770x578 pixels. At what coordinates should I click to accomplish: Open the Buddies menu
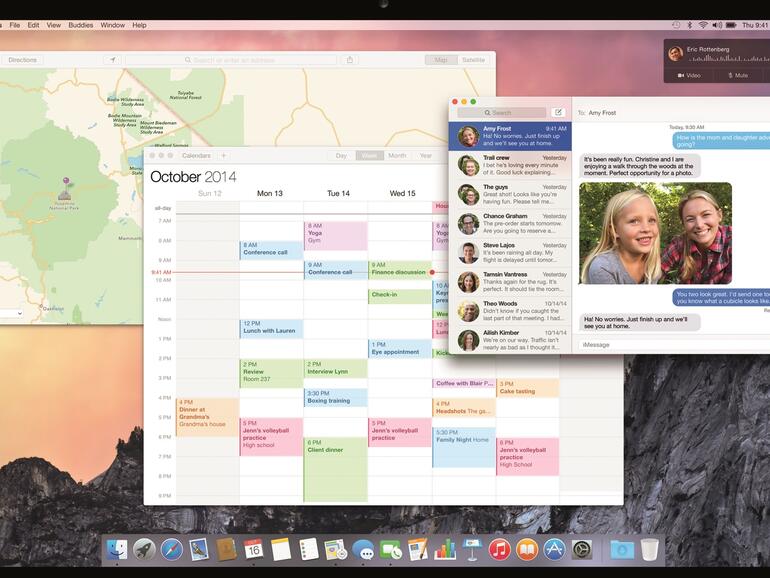81,25
